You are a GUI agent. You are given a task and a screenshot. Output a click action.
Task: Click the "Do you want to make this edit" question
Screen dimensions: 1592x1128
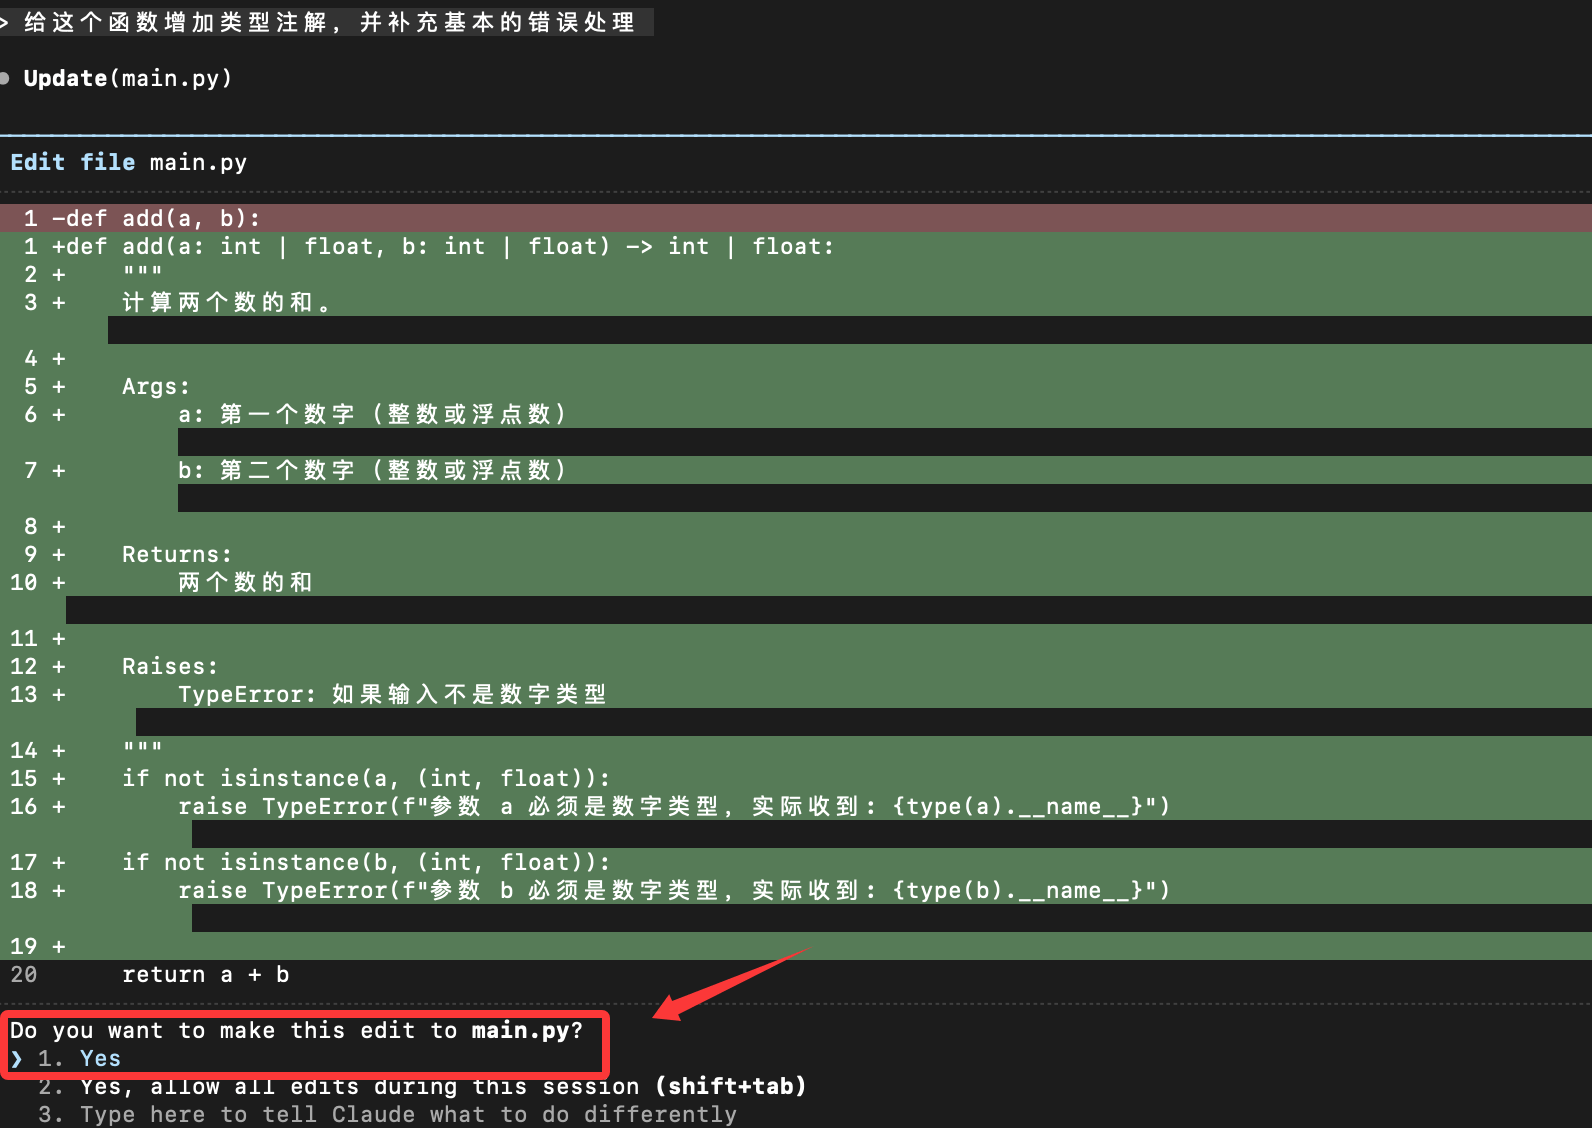[x=296, y=1030]
